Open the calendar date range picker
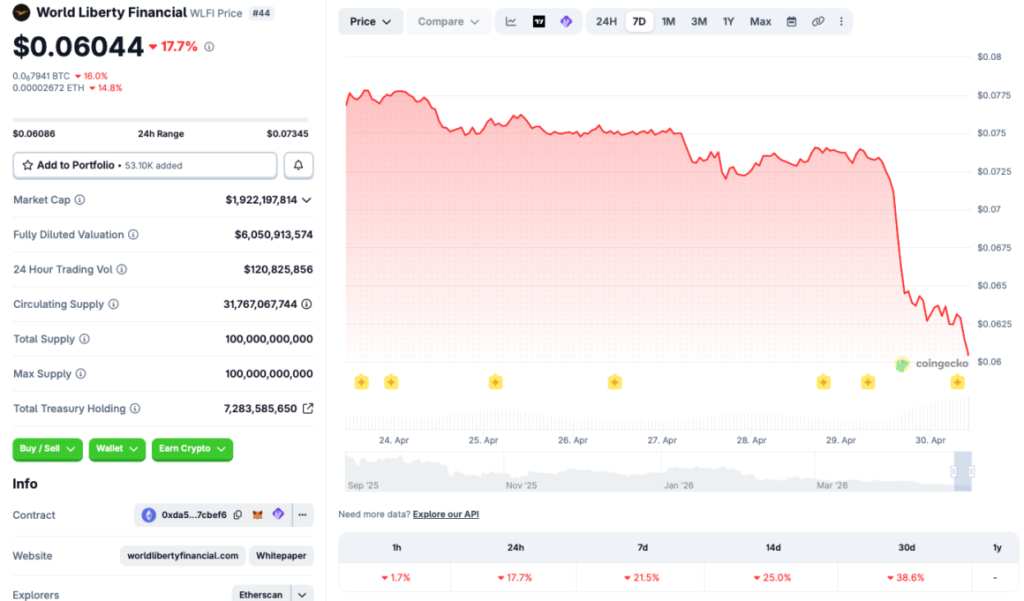1024x601 pixels. point(792,22)
